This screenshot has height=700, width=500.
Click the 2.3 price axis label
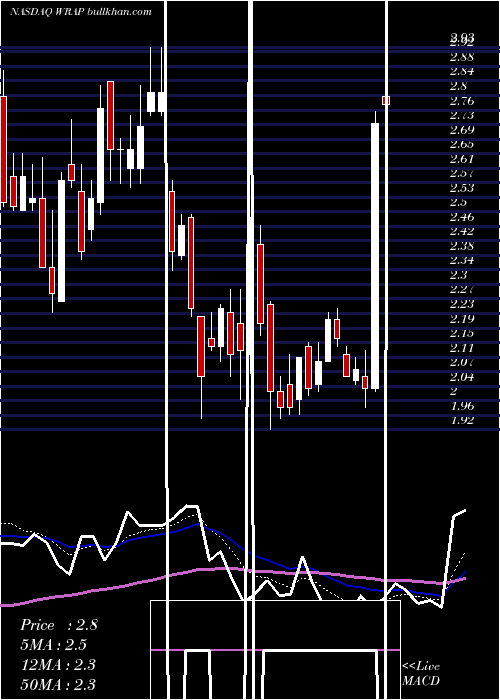point(459,275)
